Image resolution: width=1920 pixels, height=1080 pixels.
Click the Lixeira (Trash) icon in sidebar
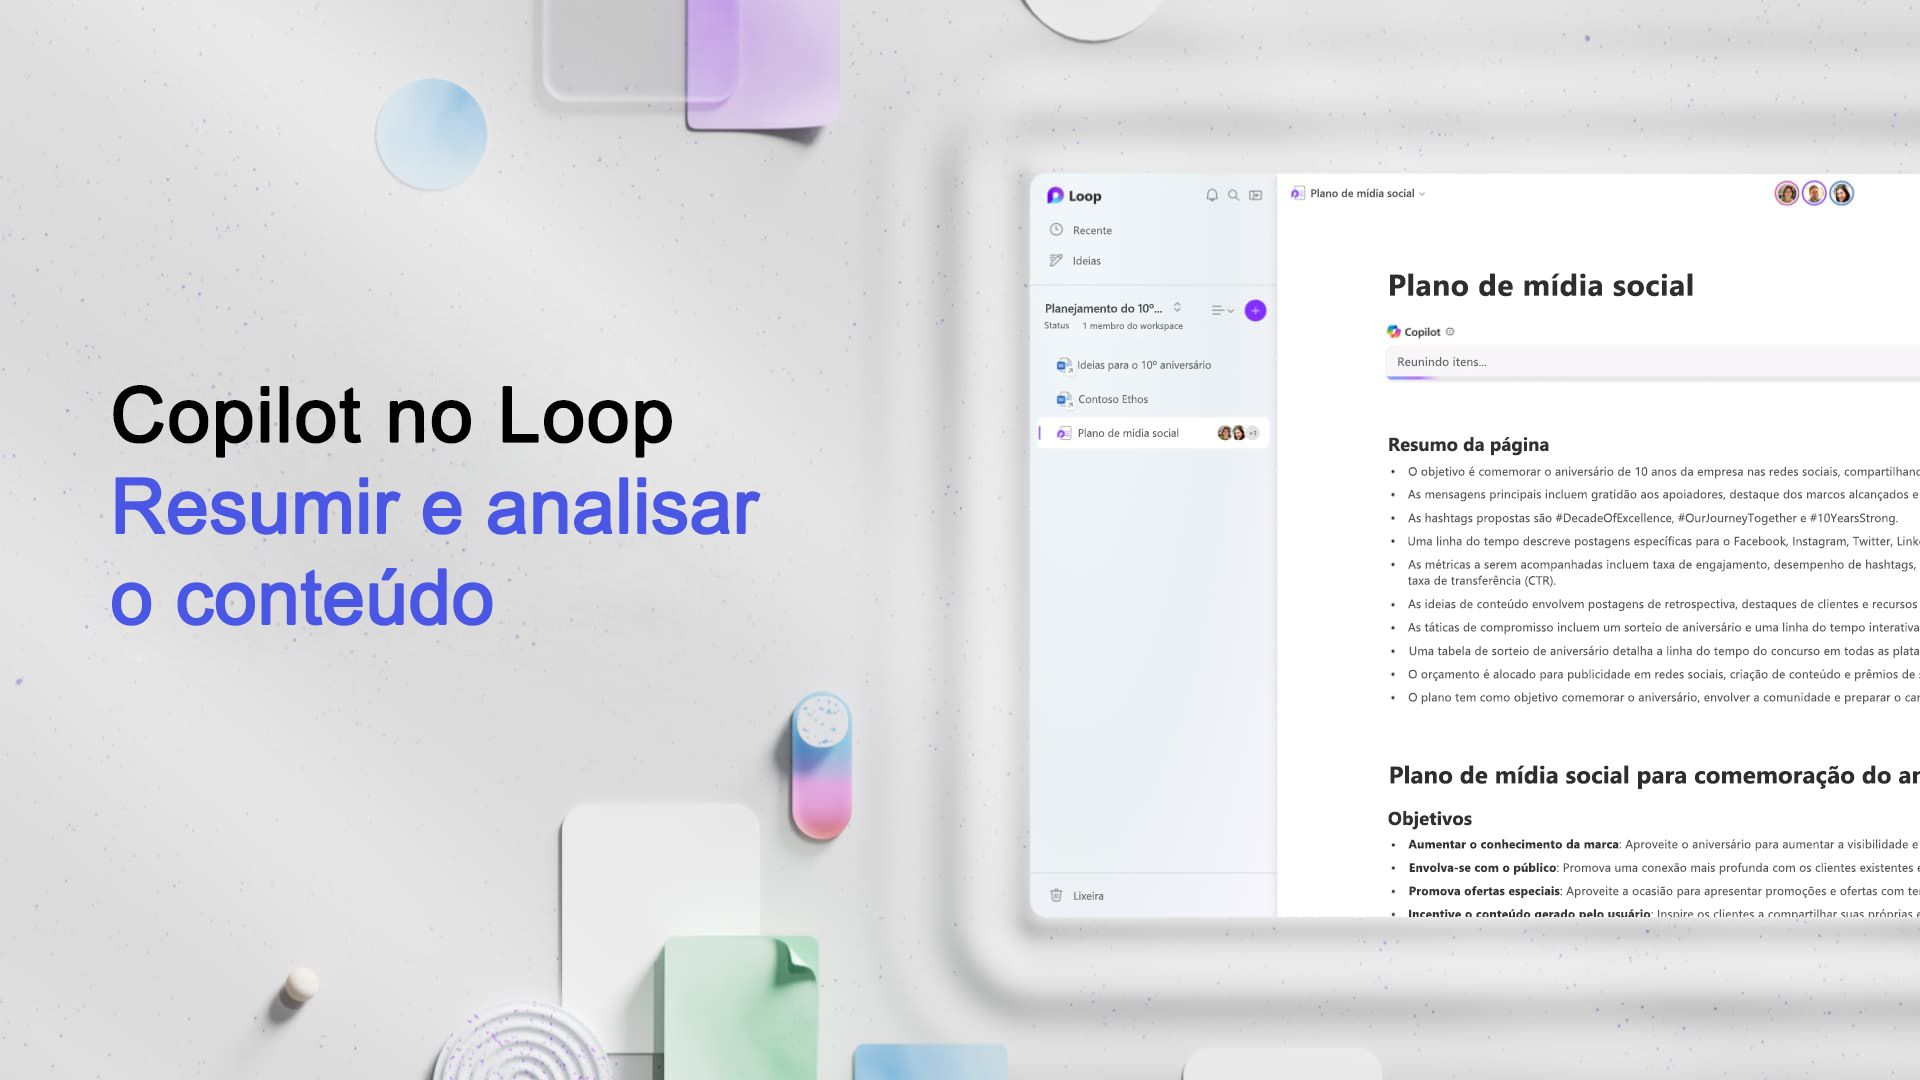click(x=1055, y=895)
